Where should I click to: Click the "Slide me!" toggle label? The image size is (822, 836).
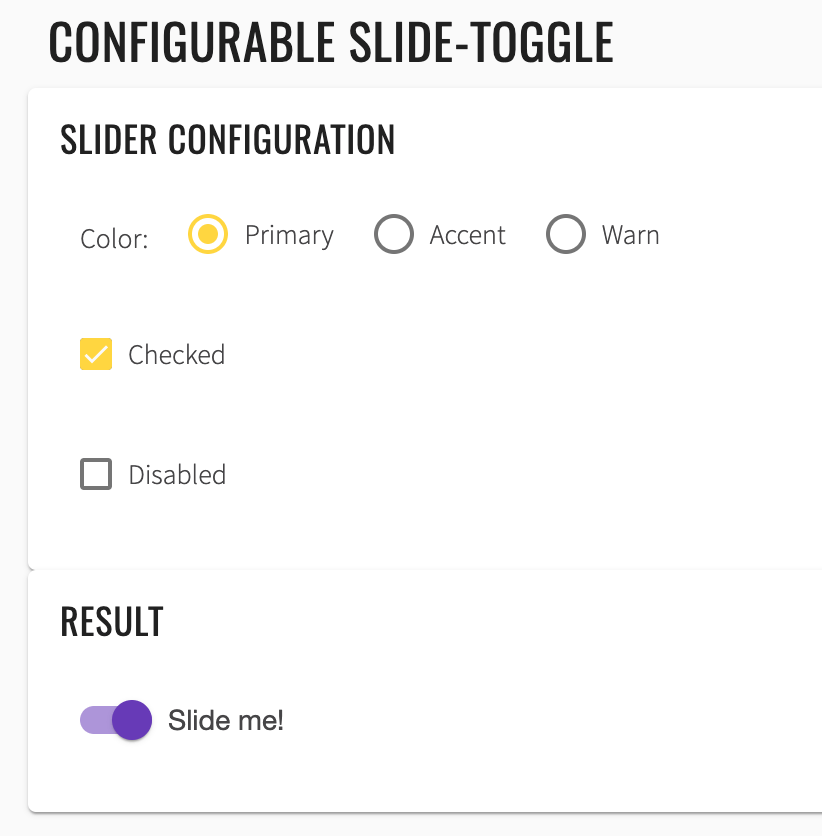226,720
